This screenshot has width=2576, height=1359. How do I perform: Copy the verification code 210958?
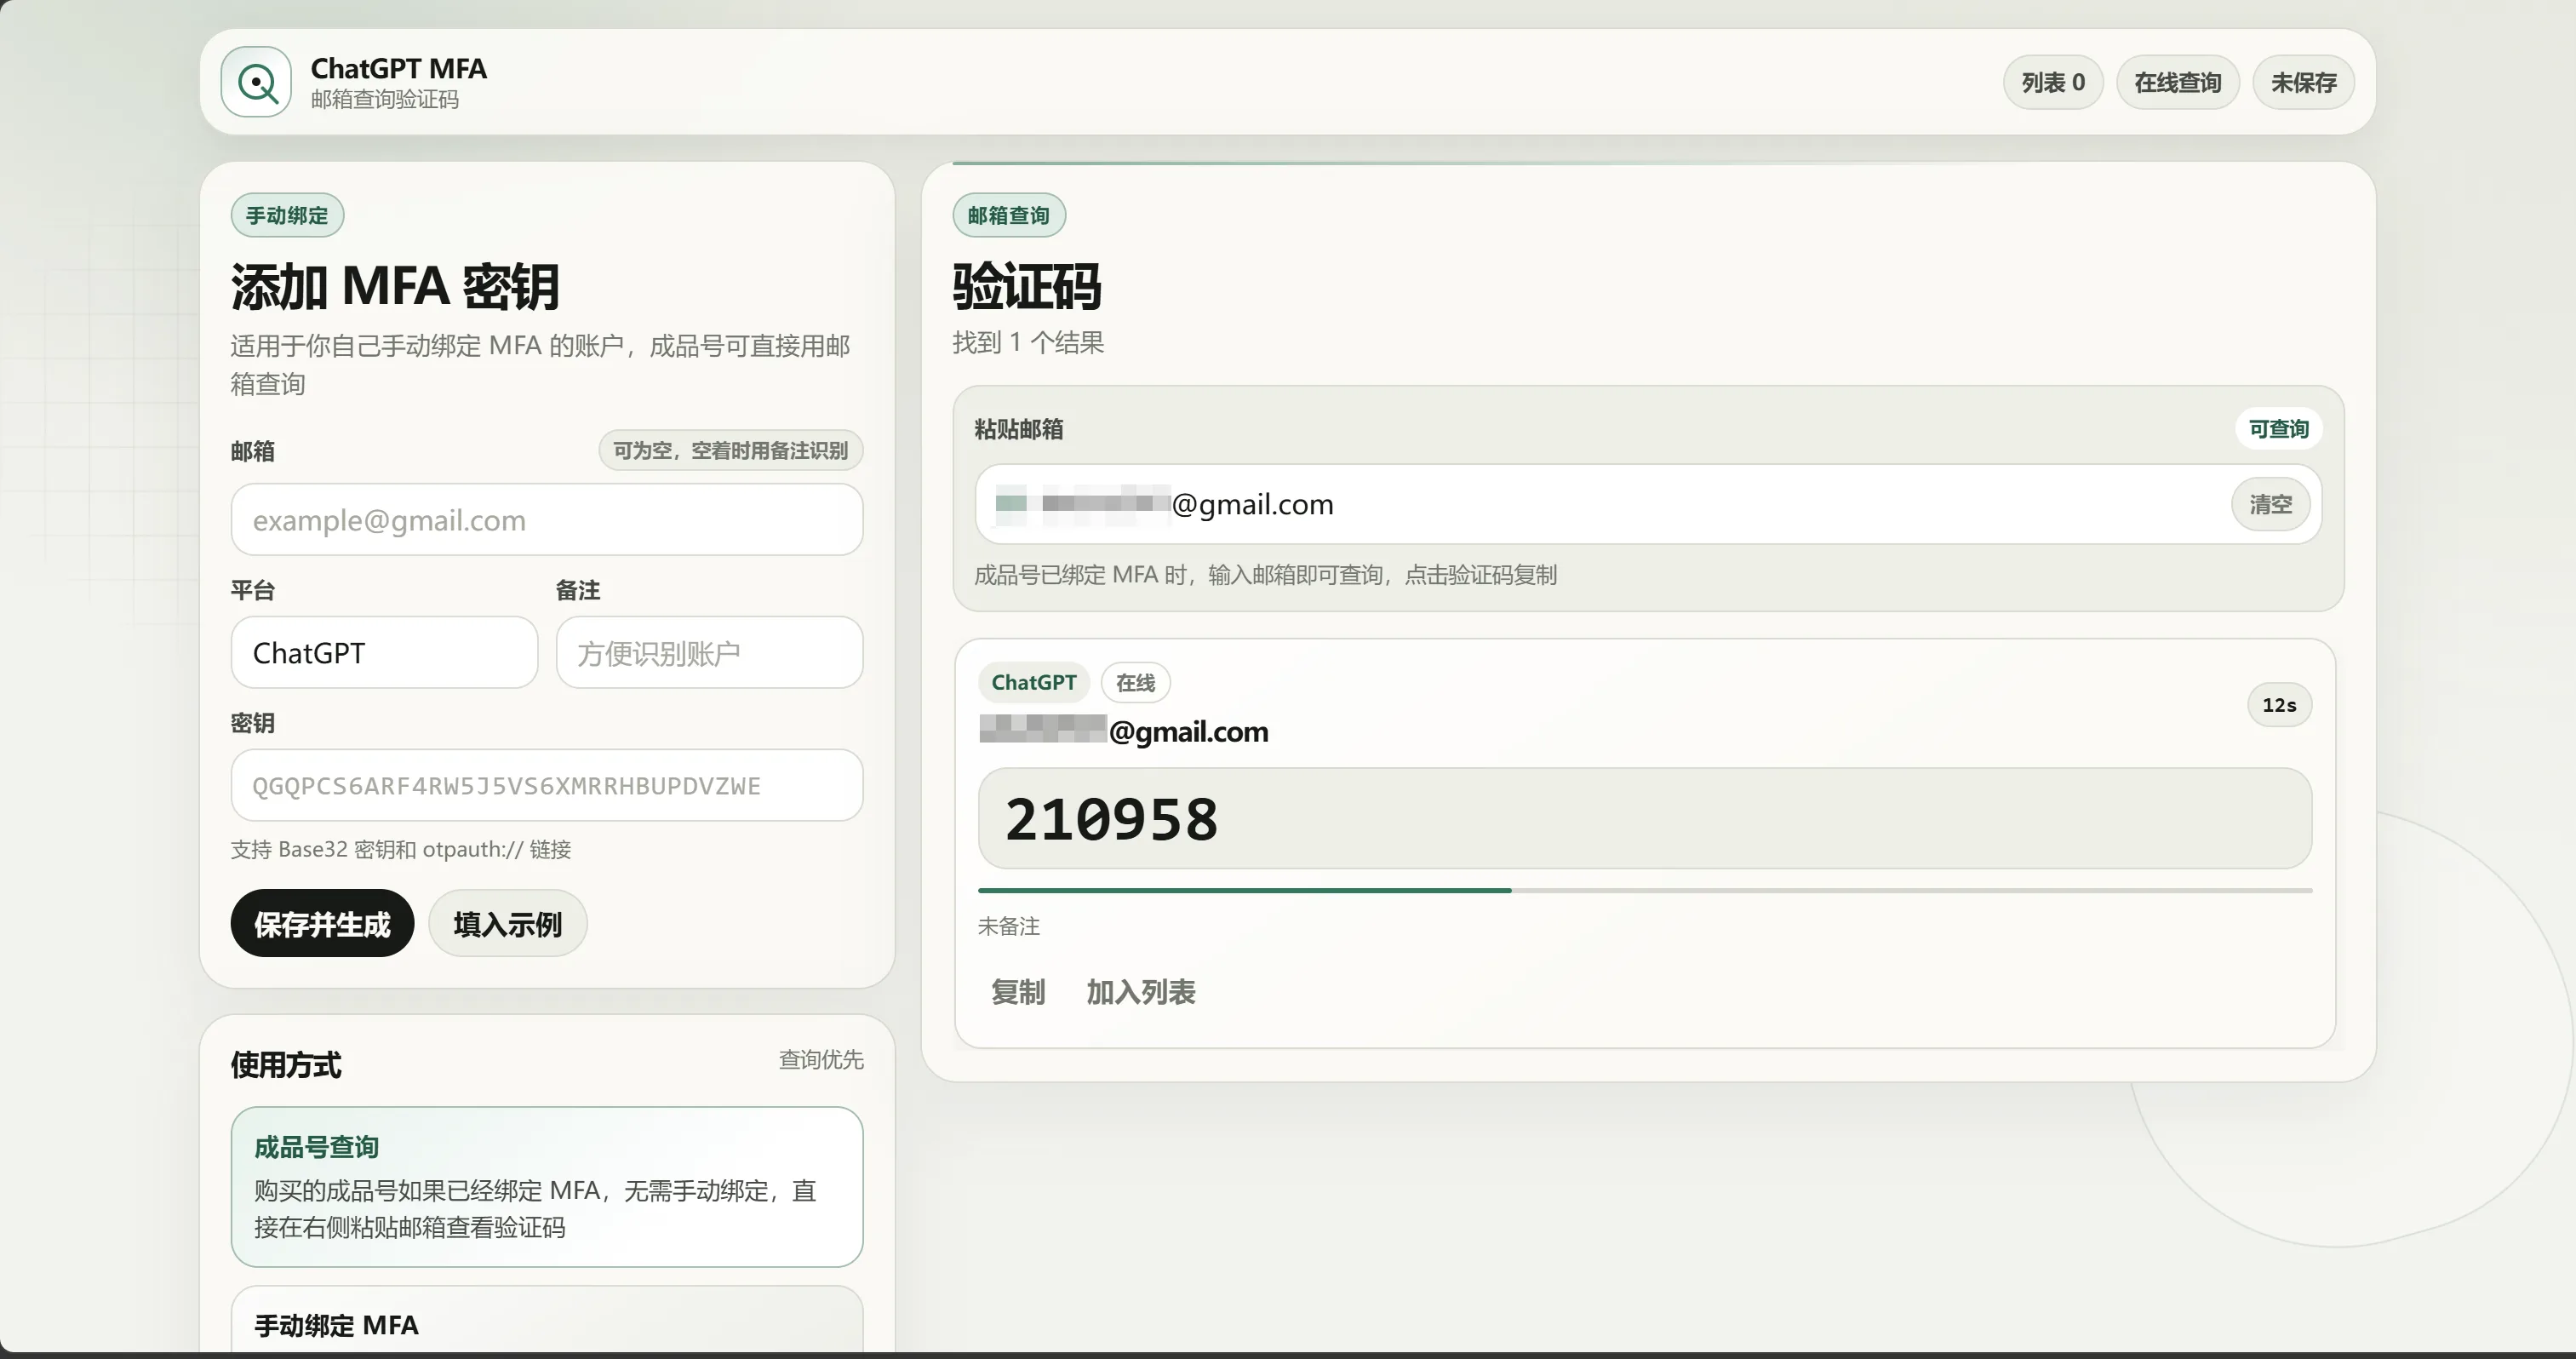1645,819
